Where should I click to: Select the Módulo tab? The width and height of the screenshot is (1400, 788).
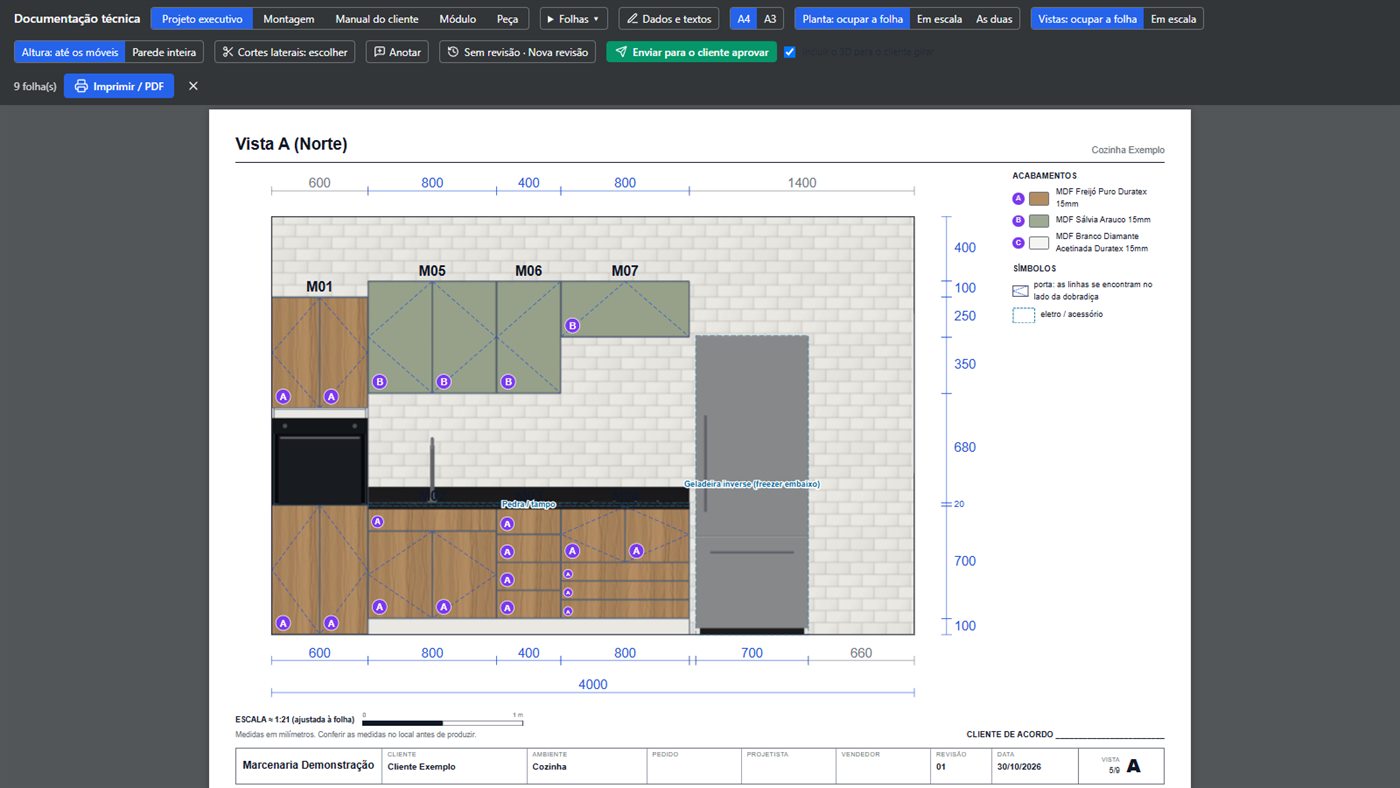pyautogui.click(x=458, y=19)
